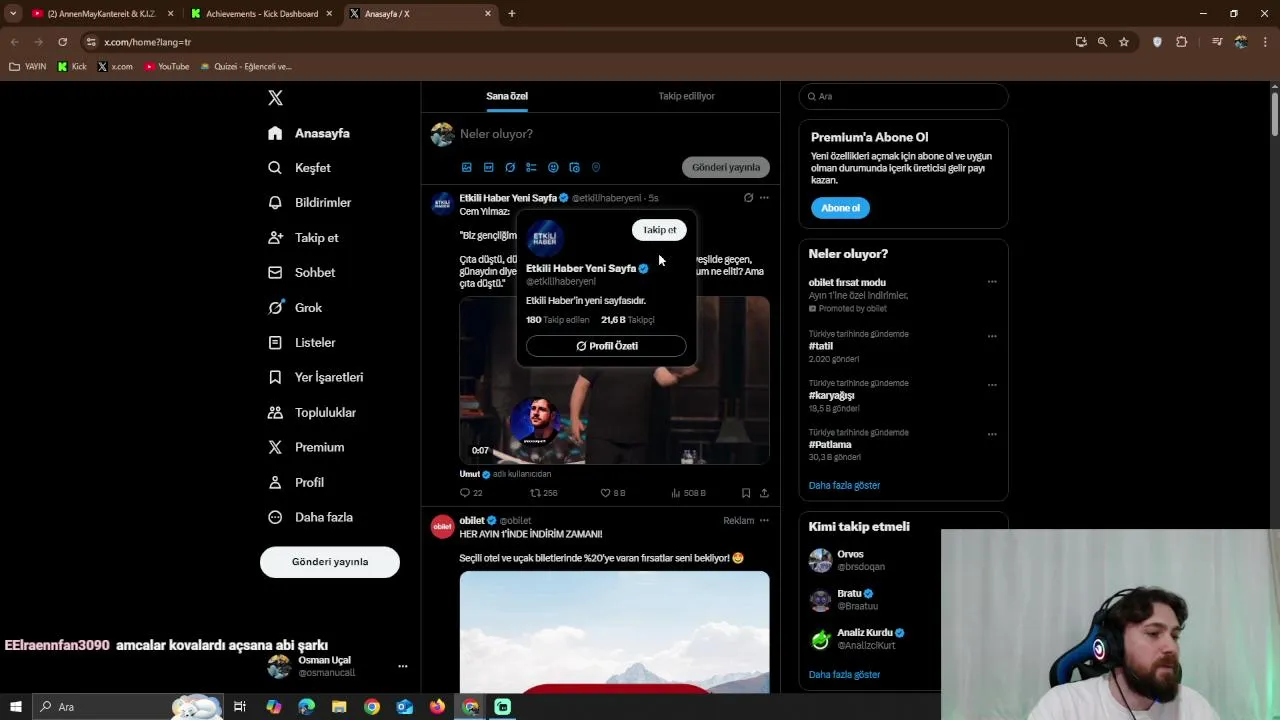Viewport: 1280px width, 720px height.
Task: View analytics of Etkili Haber post
Action: (688, 493)
